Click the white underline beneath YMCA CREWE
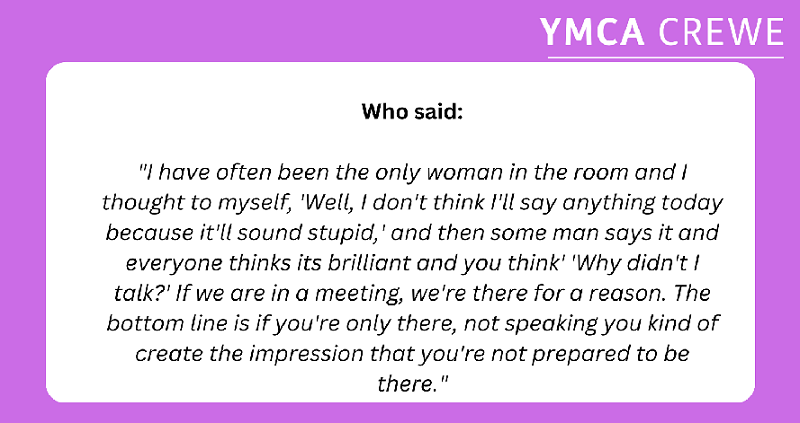Viewport: 800px width, 423px height. click(666, 58)
